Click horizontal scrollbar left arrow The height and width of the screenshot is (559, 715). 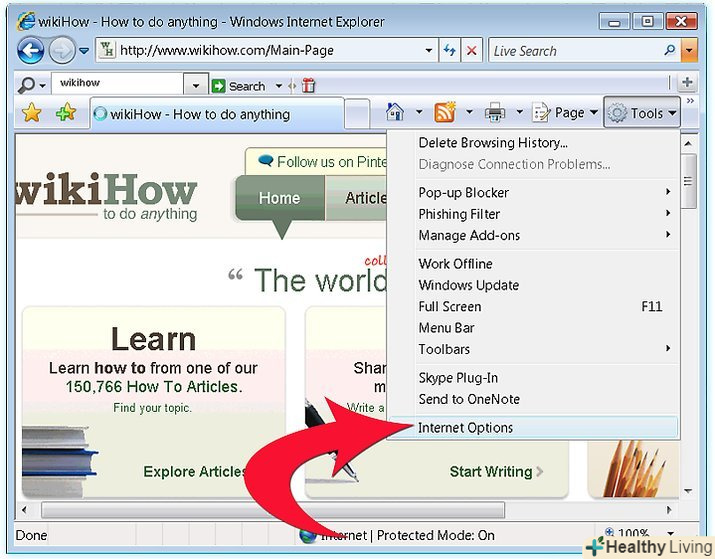coord(24,510)
